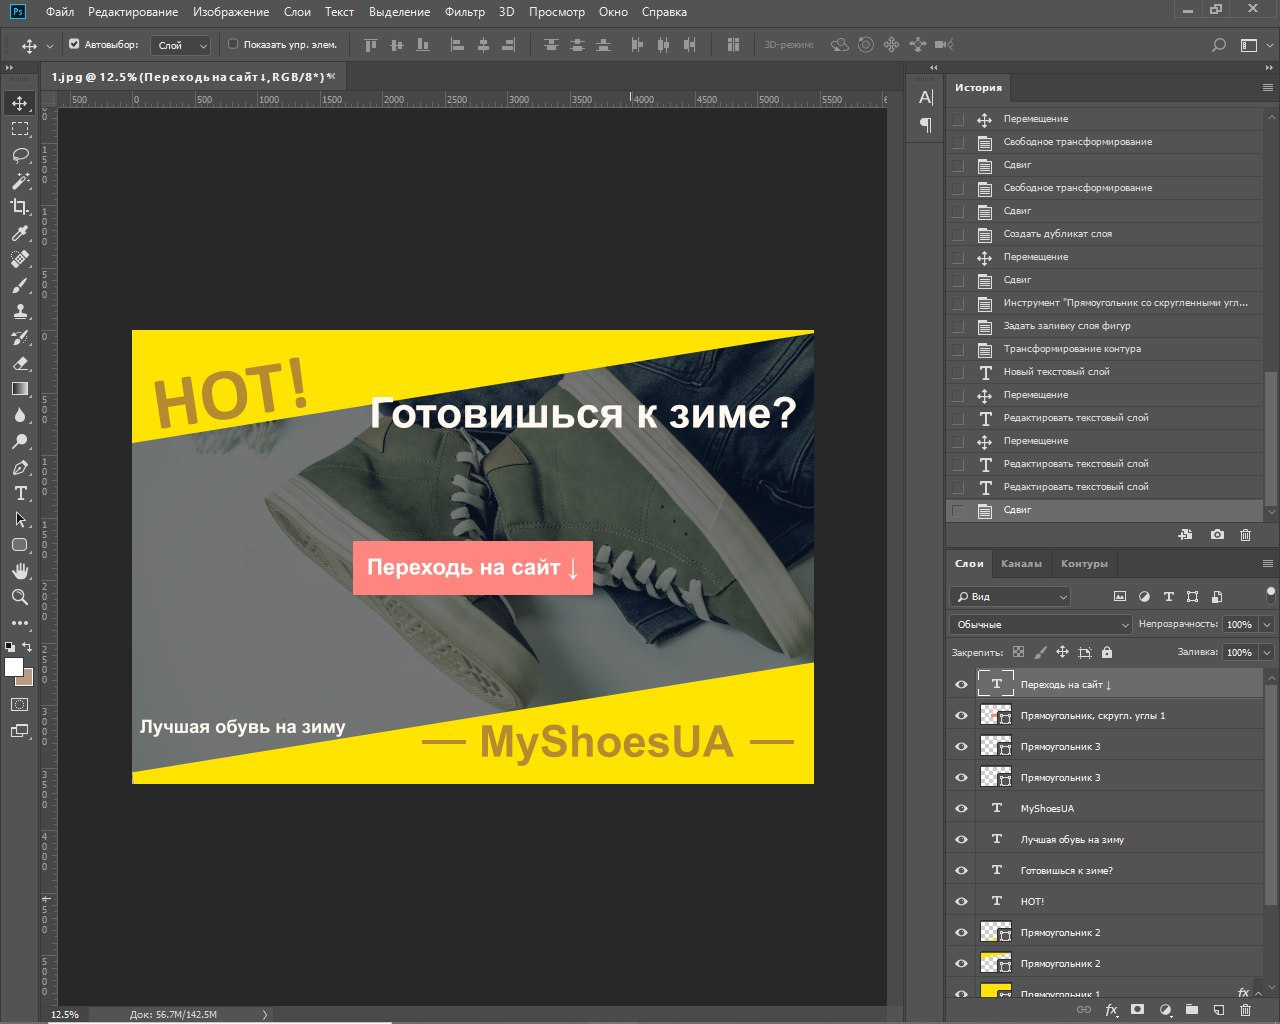Open the Фильтр menu
The width and height of the screenshot is (1280, 1024).
point(465,12)
